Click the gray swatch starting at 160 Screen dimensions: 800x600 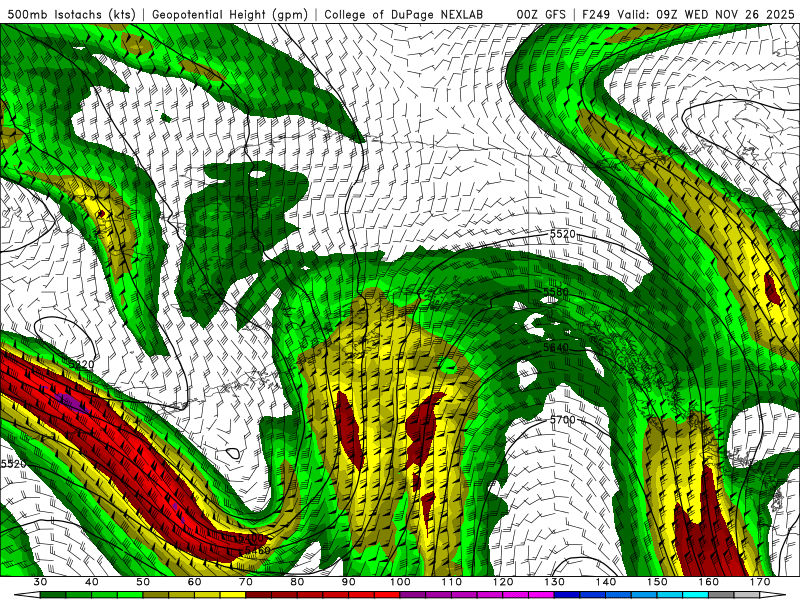click(x=721, y=595)
